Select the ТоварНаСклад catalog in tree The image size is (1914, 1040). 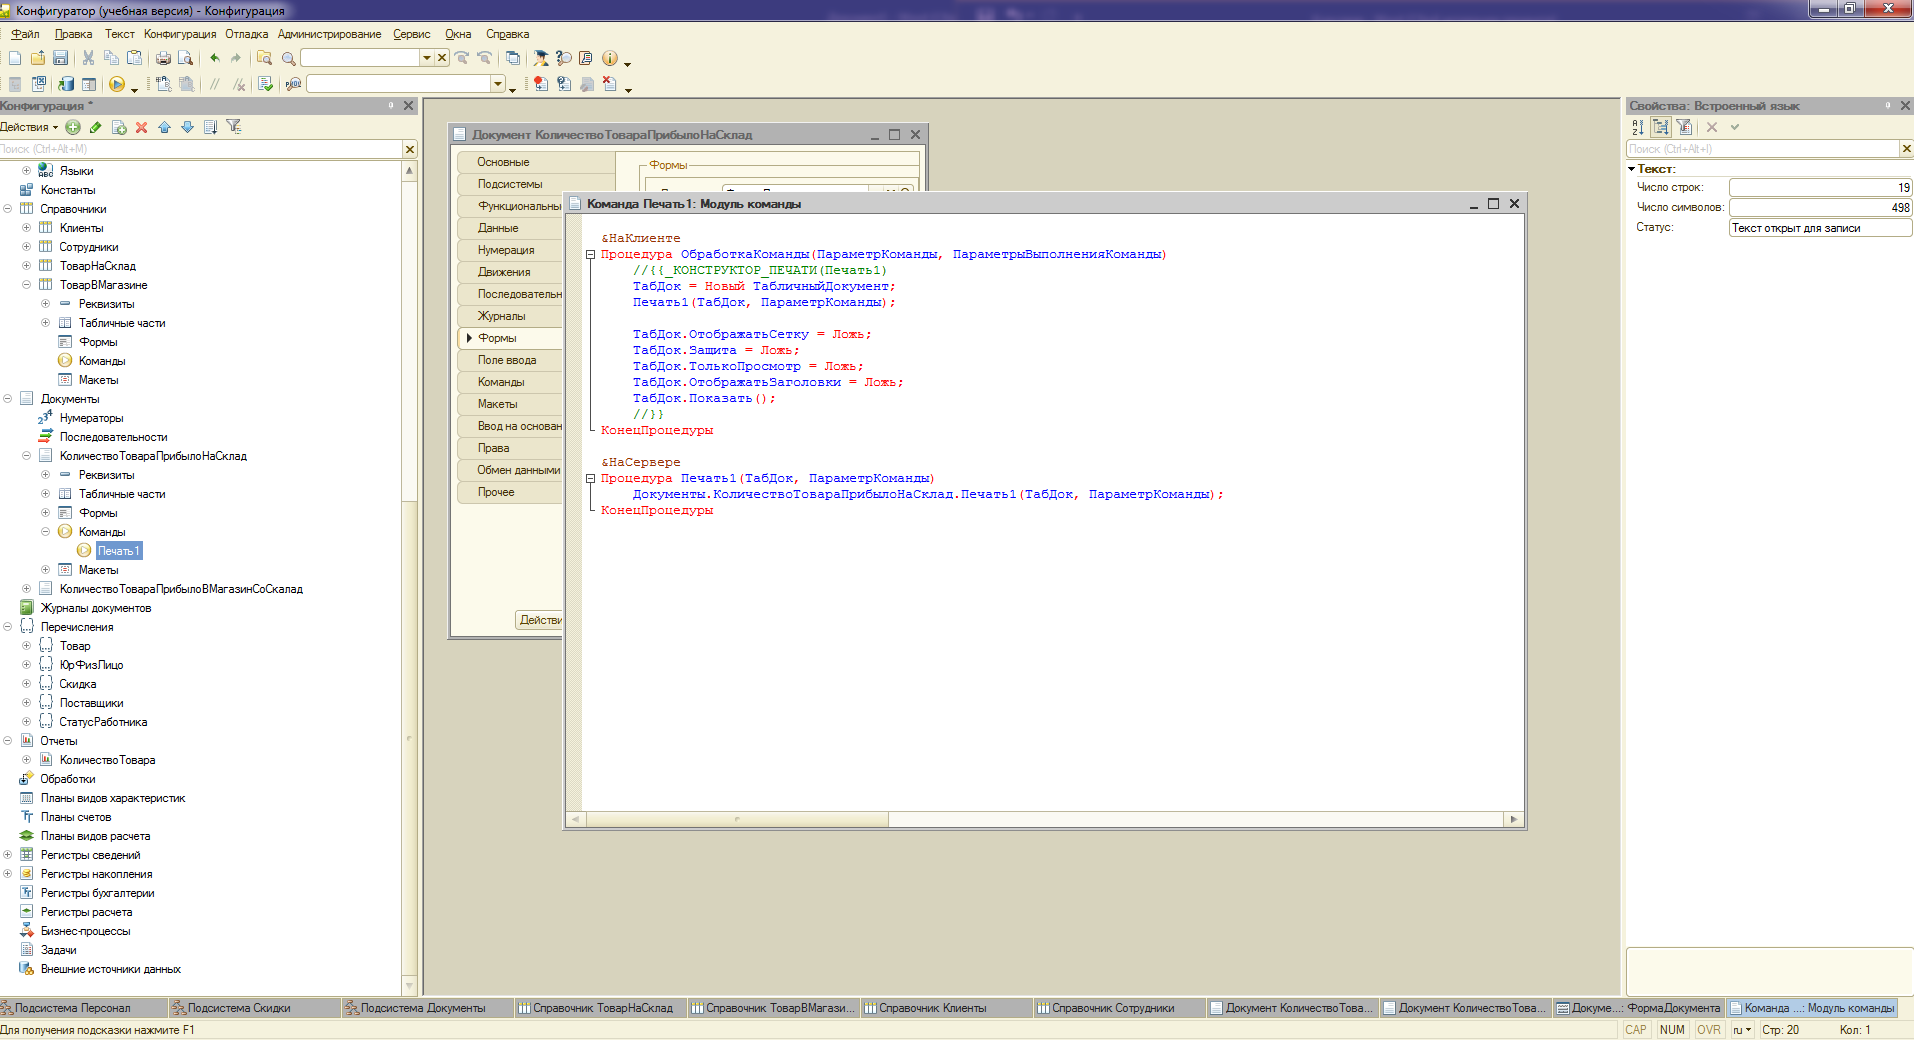[x=98, y=266]
